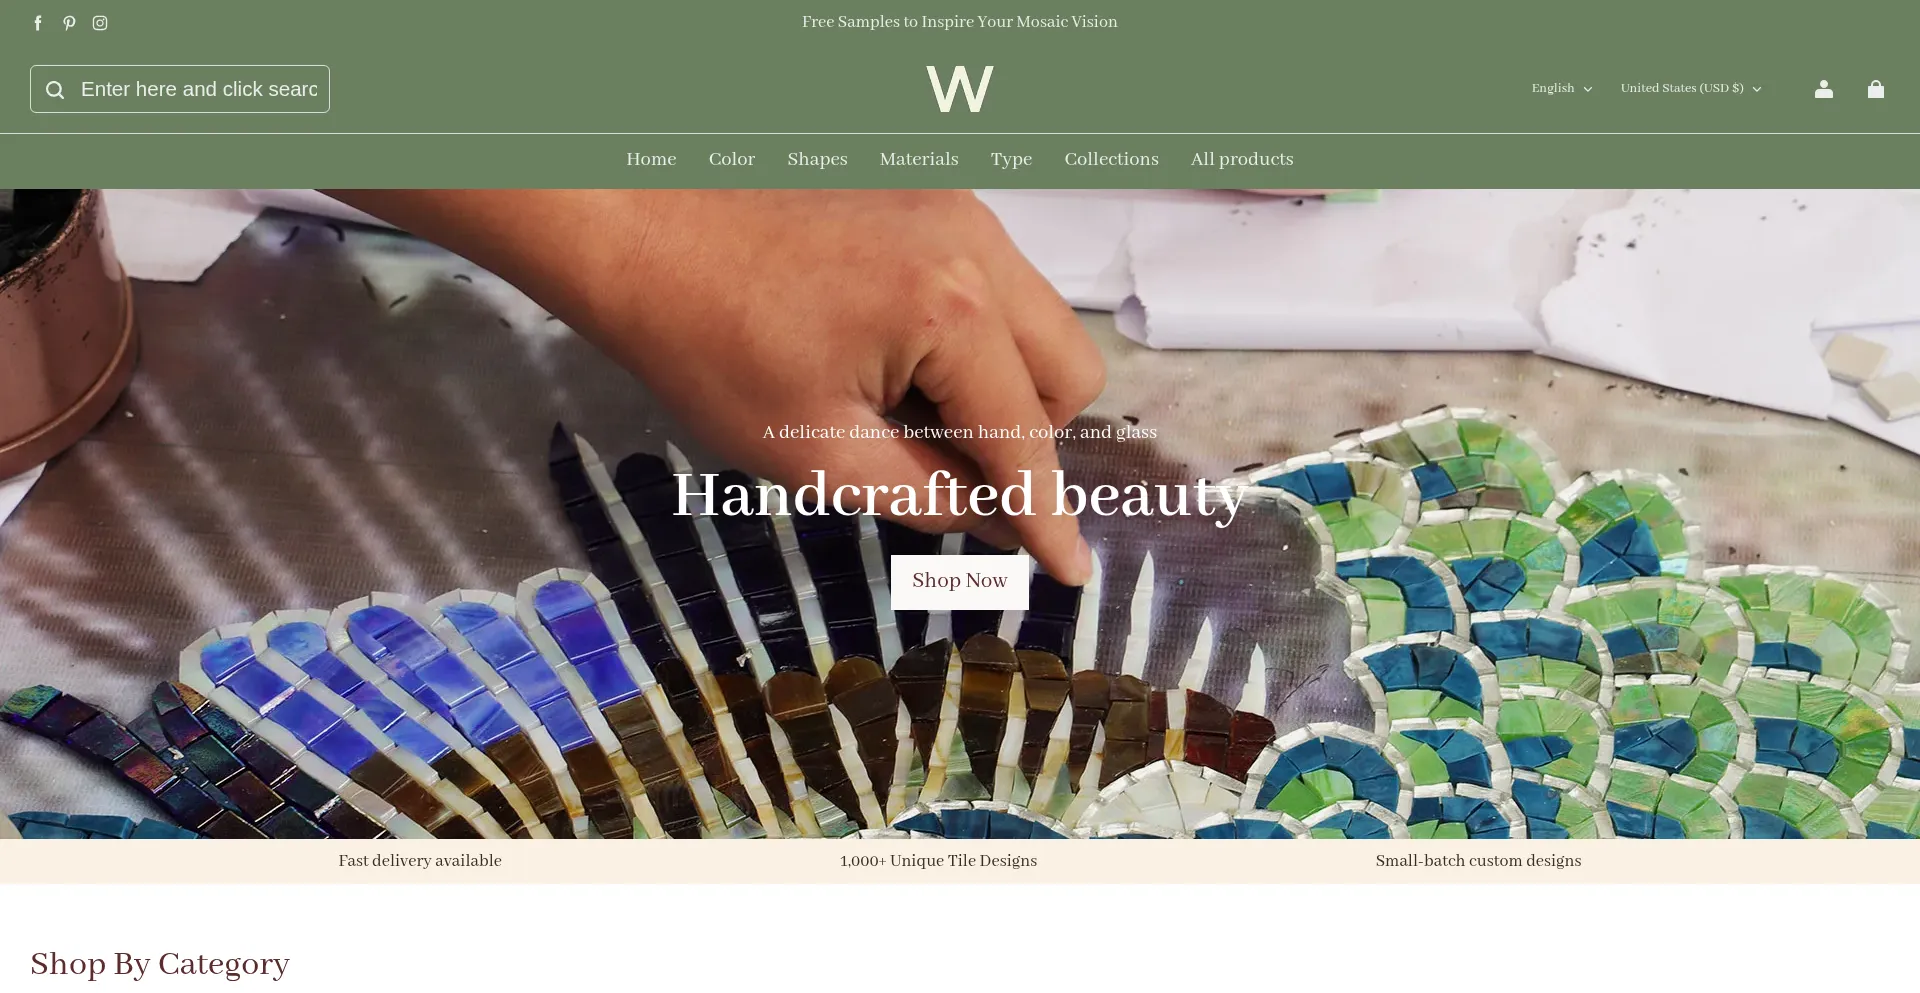
Task: Open the Instagram social icon
Action: (100, 23)
